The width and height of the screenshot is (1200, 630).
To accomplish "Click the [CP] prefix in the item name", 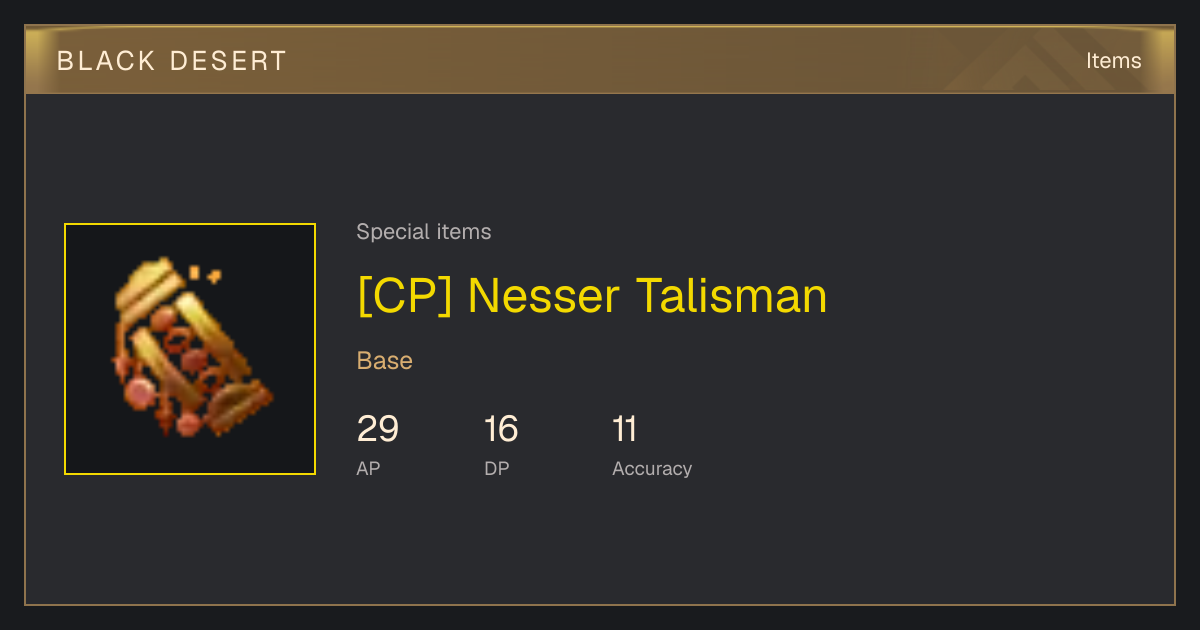I will [x=405, y=296].
